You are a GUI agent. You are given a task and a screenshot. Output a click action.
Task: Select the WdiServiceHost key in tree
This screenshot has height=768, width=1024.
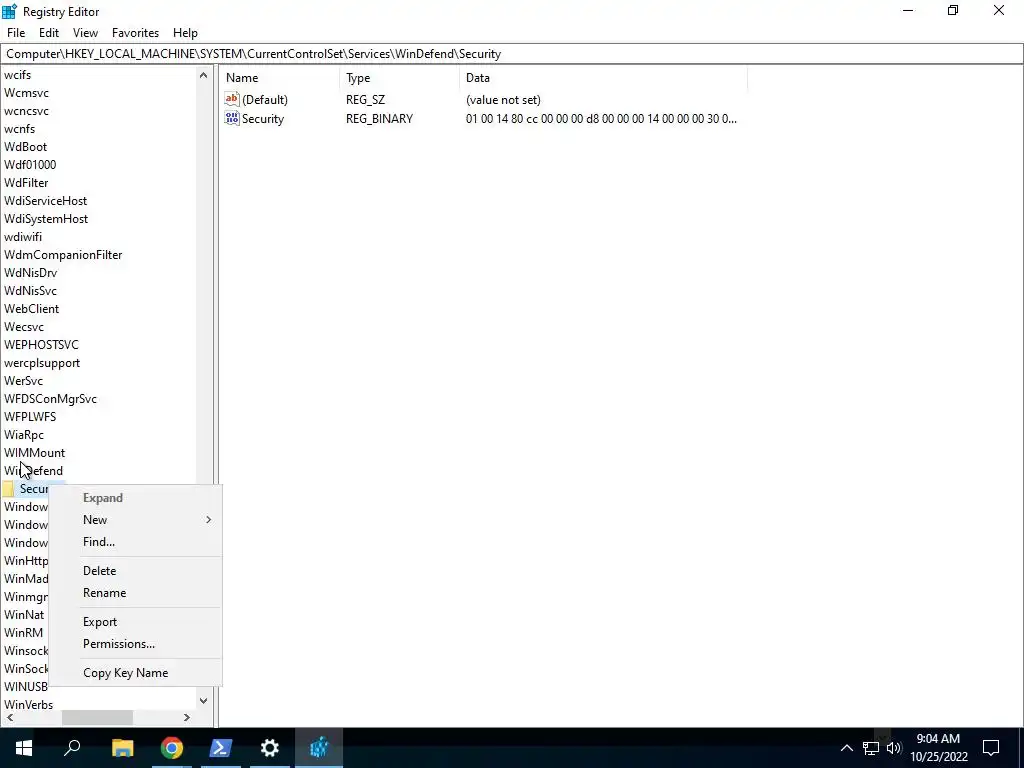click(45, 200)
